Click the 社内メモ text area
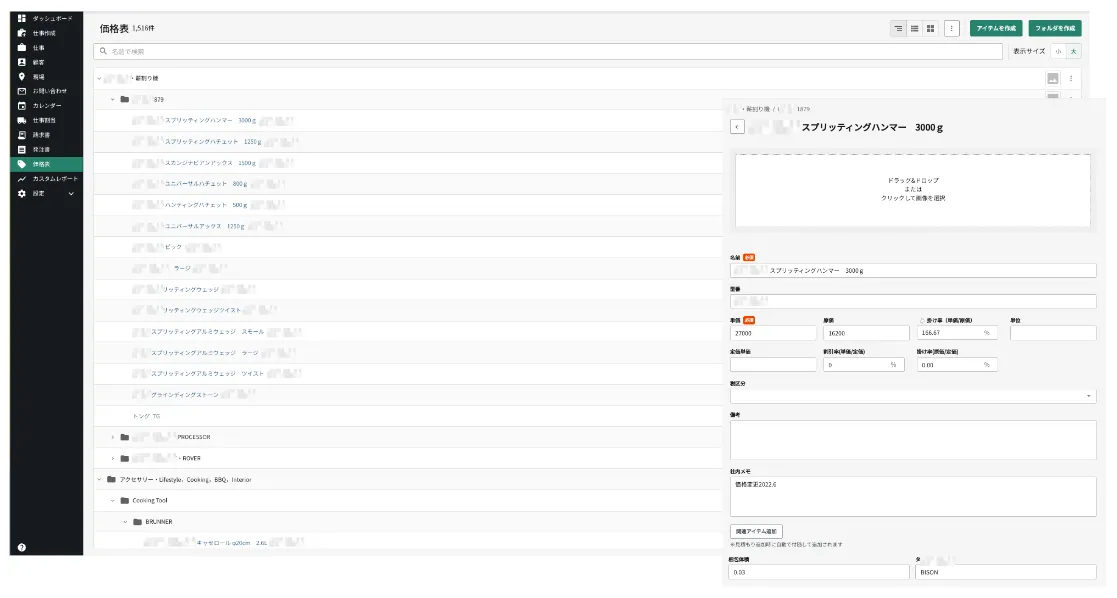 (913, 496)
